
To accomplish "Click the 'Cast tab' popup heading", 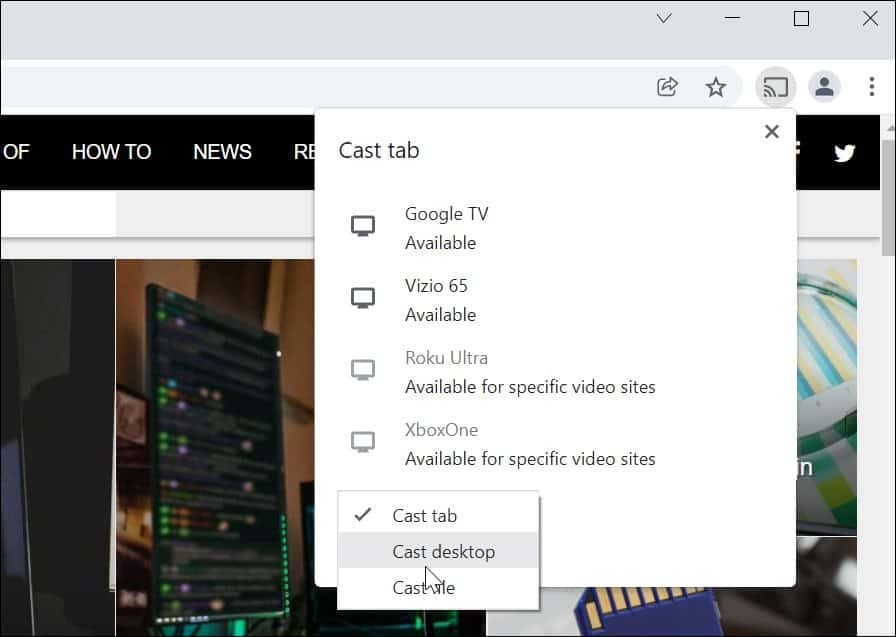I will (x=379, y=150).
